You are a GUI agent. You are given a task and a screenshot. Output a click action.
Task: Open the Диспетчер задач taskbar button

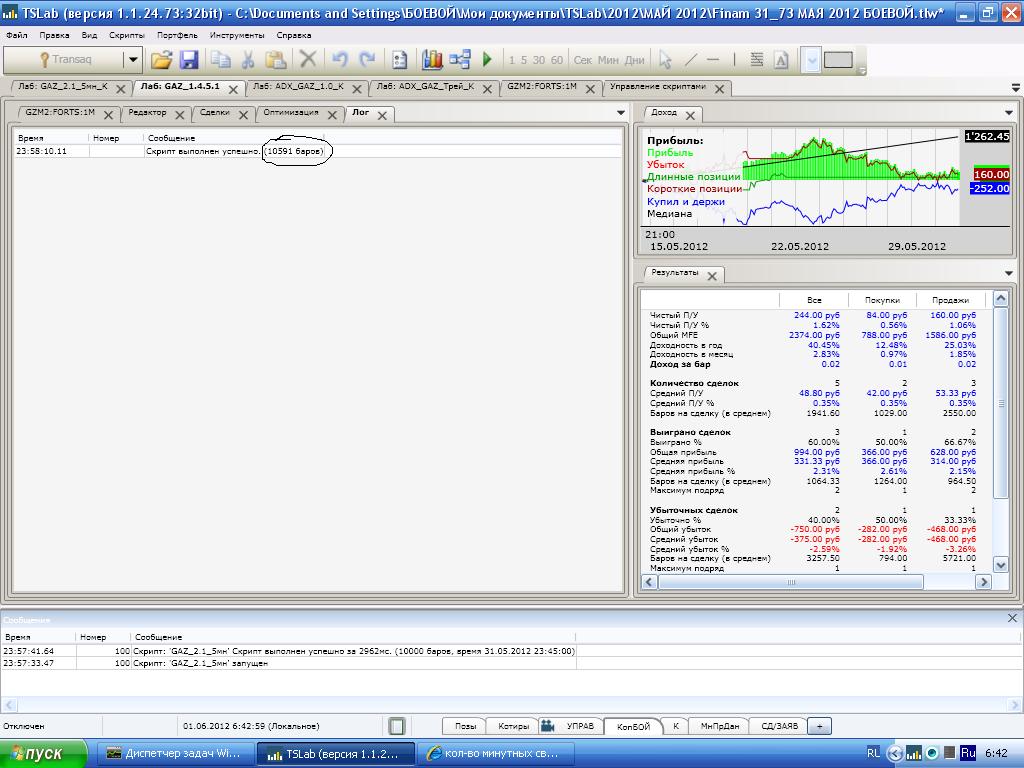[x=174, y=753]
